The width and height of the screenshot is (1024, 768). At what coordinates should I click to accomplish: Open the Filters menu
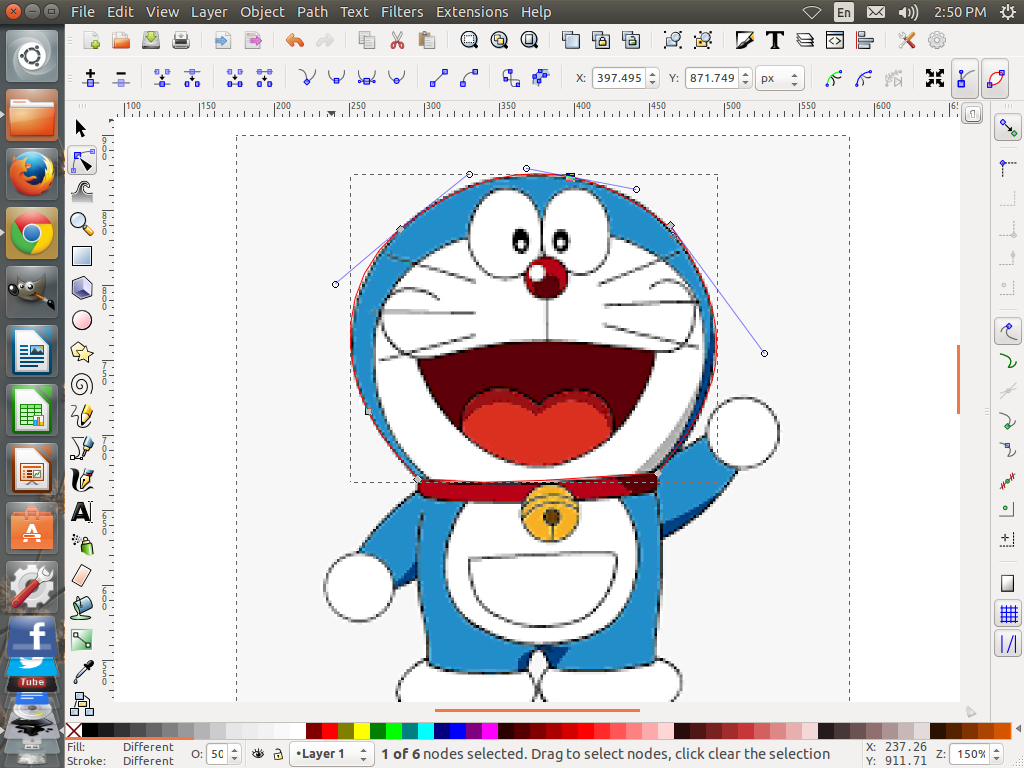(x=402, y=11)
